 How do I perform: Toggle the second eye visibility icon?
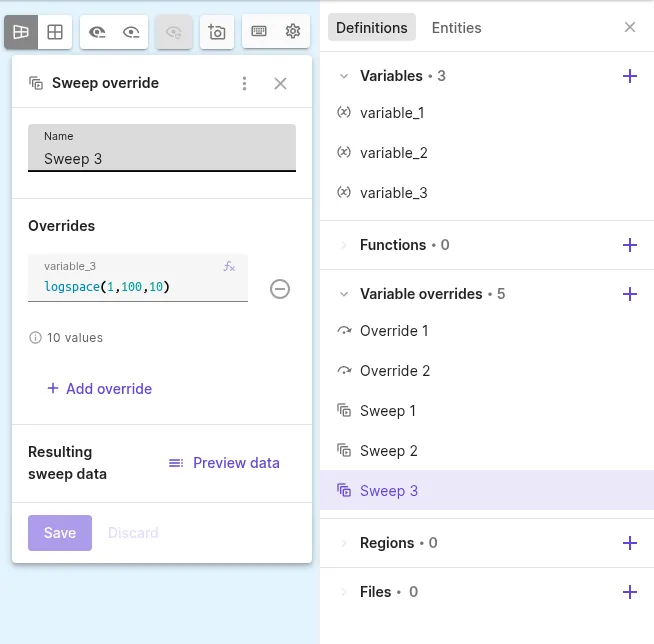click(131, 32)
